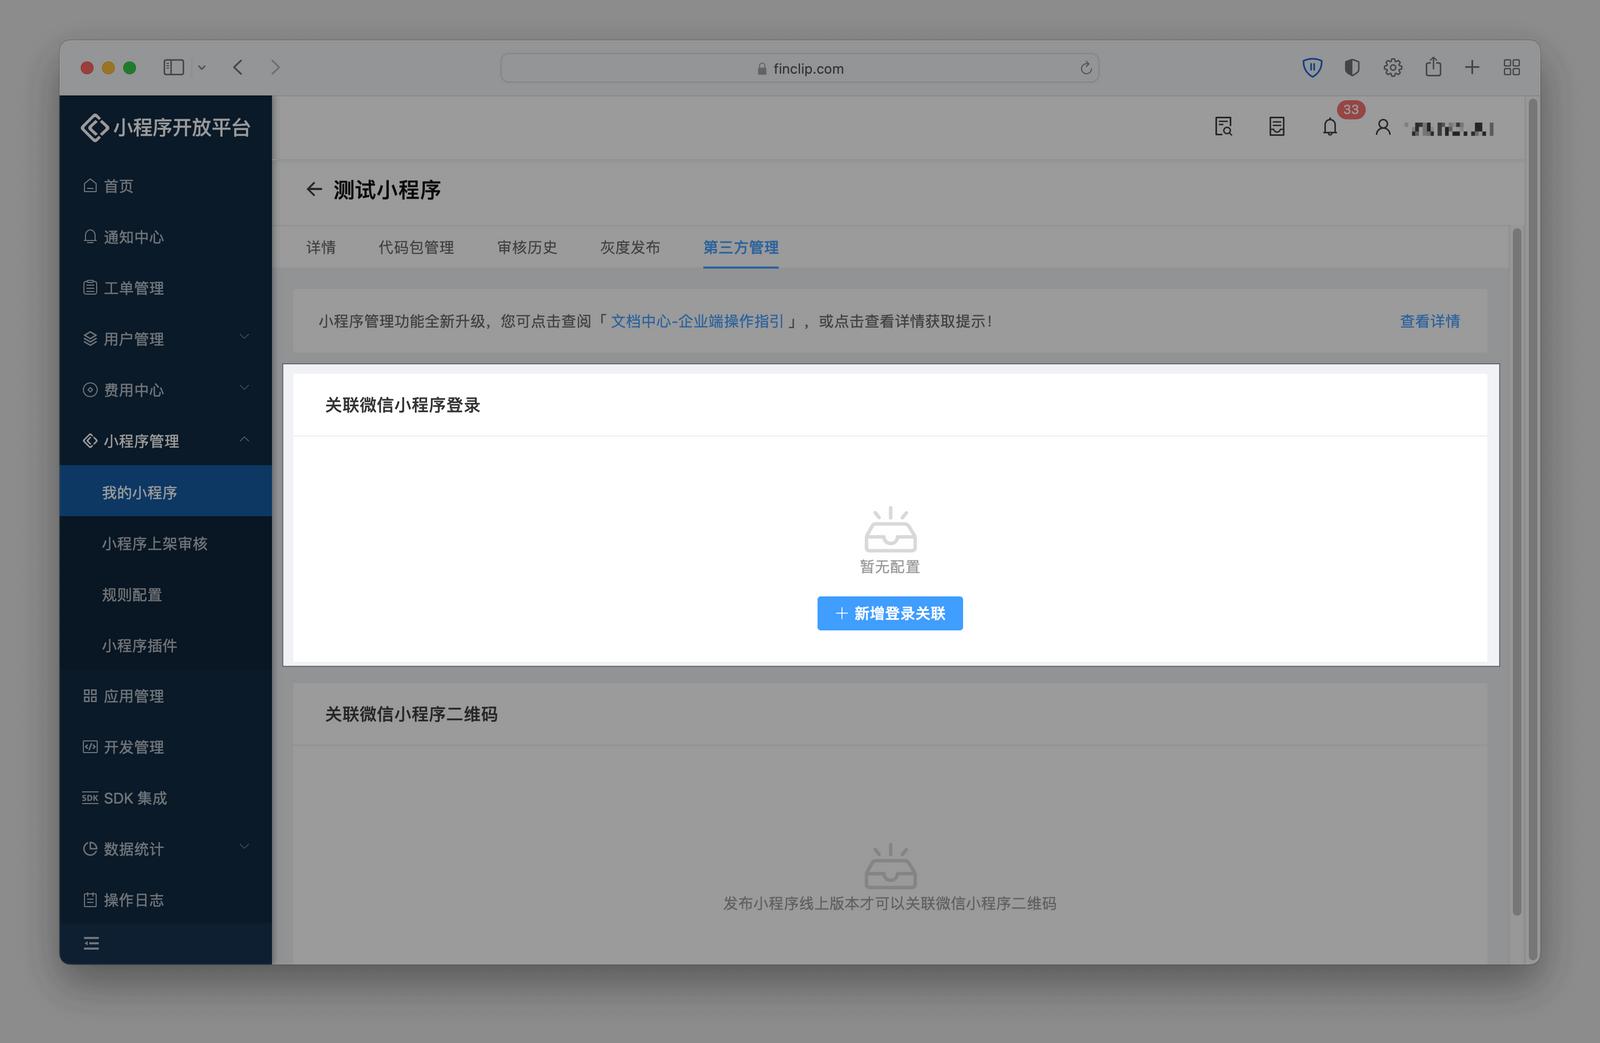Open the 灰度发布 tab

click(630, 247)
